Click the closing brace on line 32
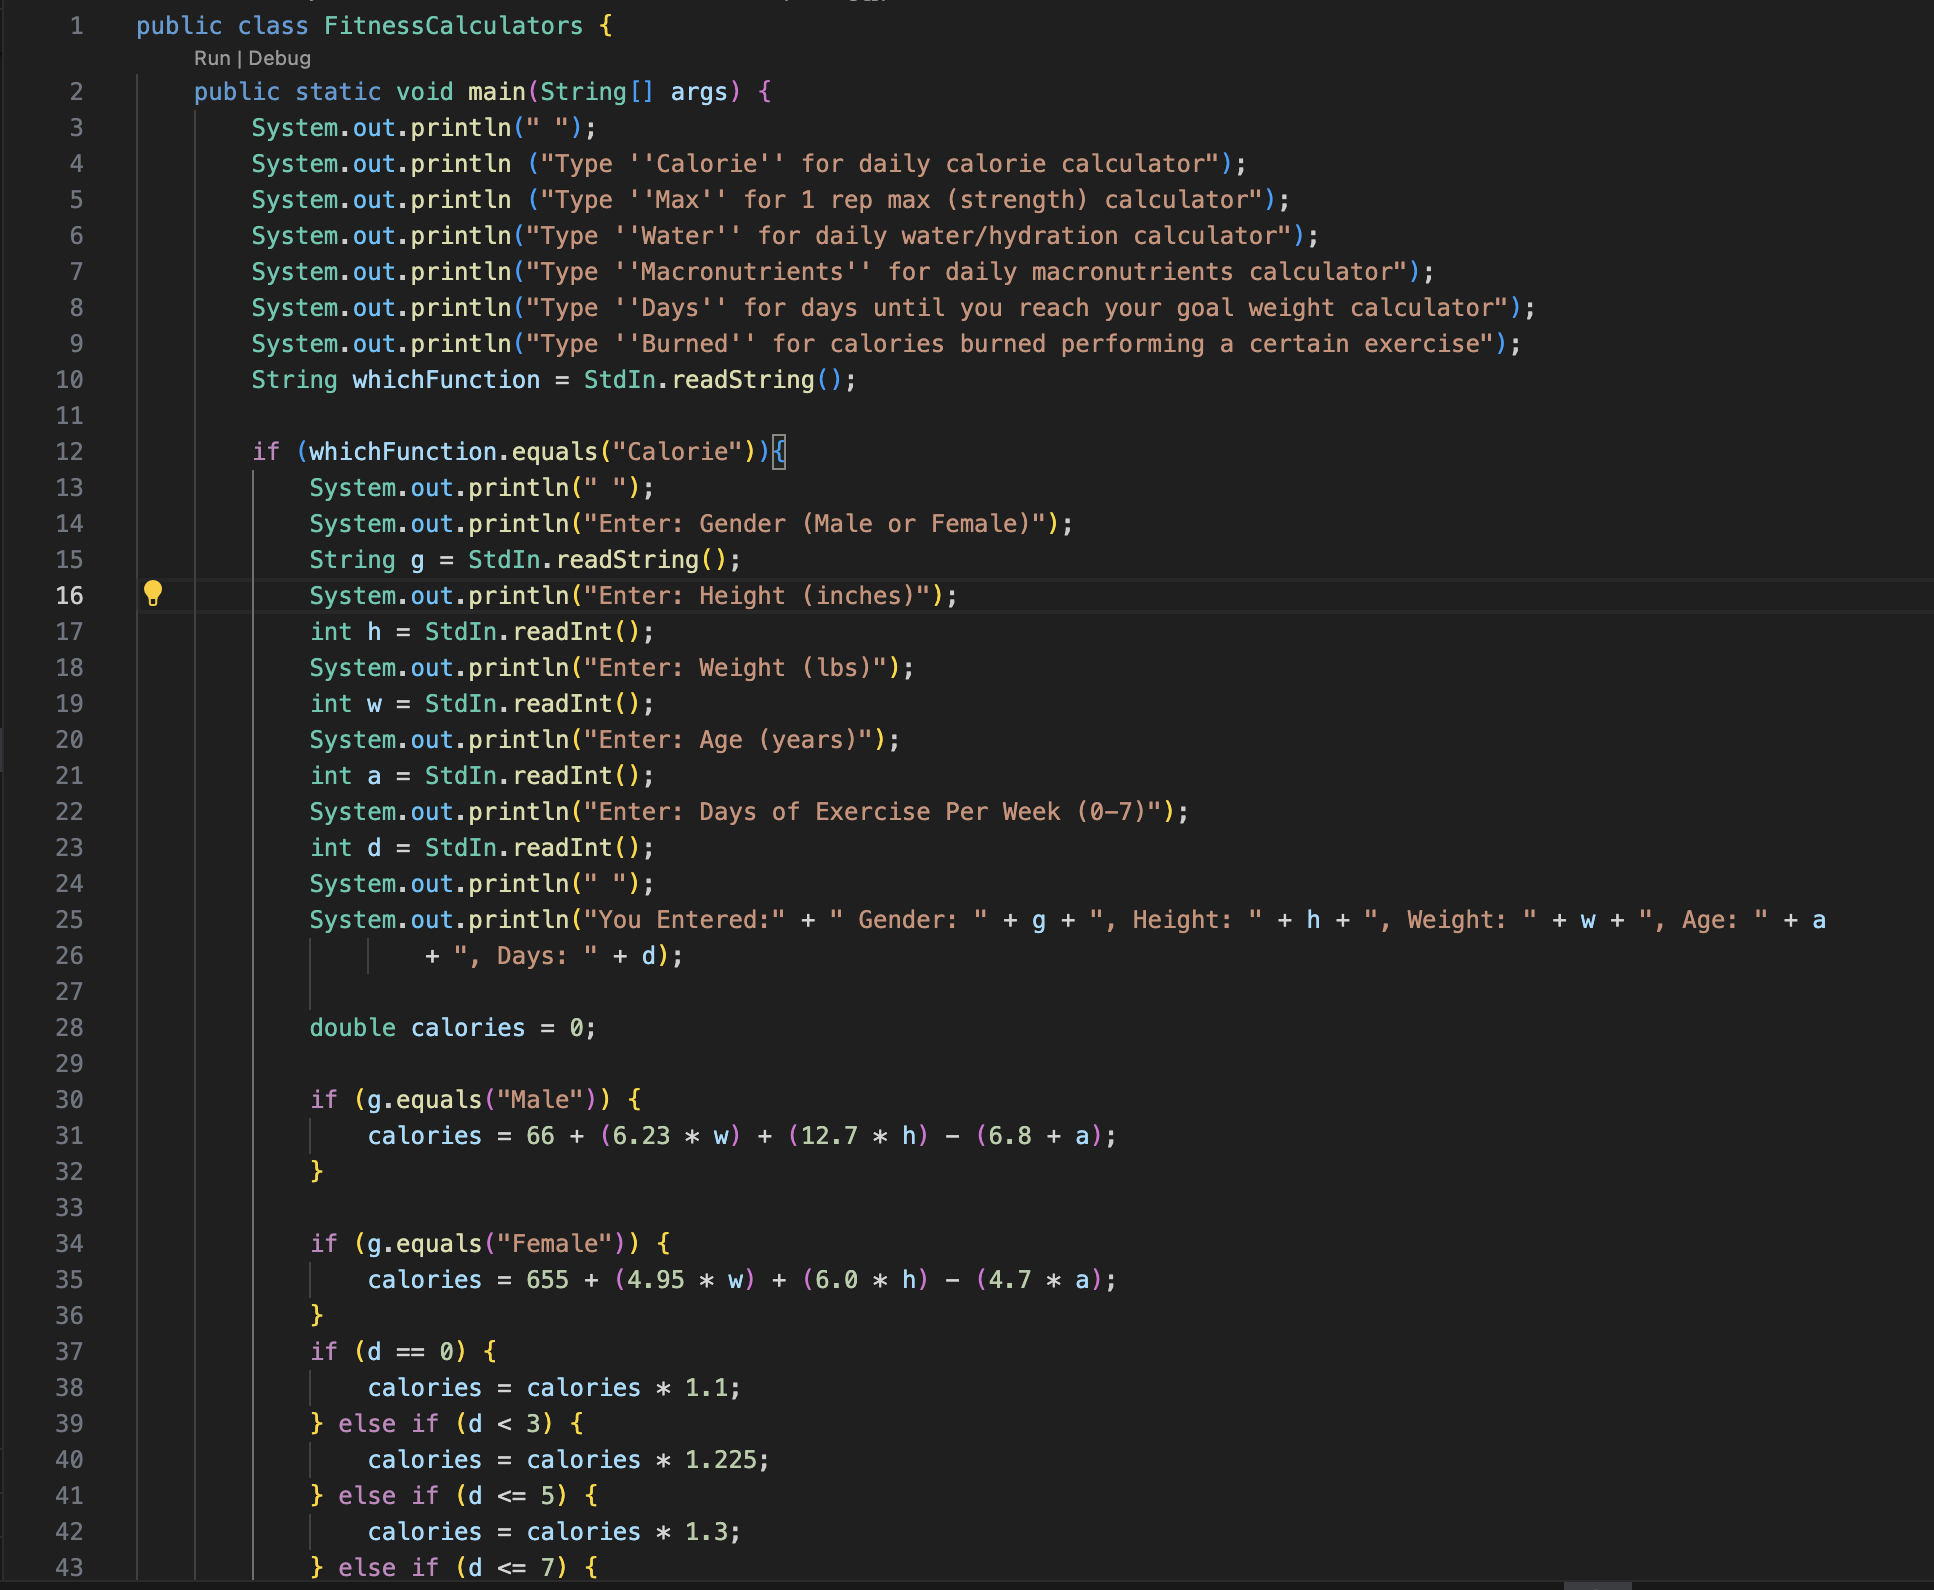Image resolution: width=1934 pixels, height=1590 pixels. pyautogui.click(x=317, y=1171)
